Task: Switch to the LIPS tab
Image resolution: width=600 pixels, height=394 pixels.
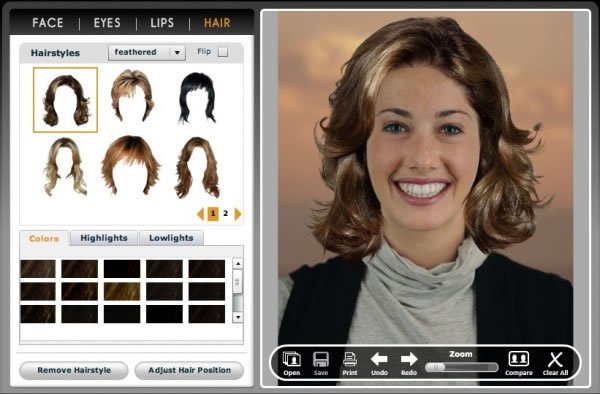Action: pyautogui.click(x=162, y=23)
